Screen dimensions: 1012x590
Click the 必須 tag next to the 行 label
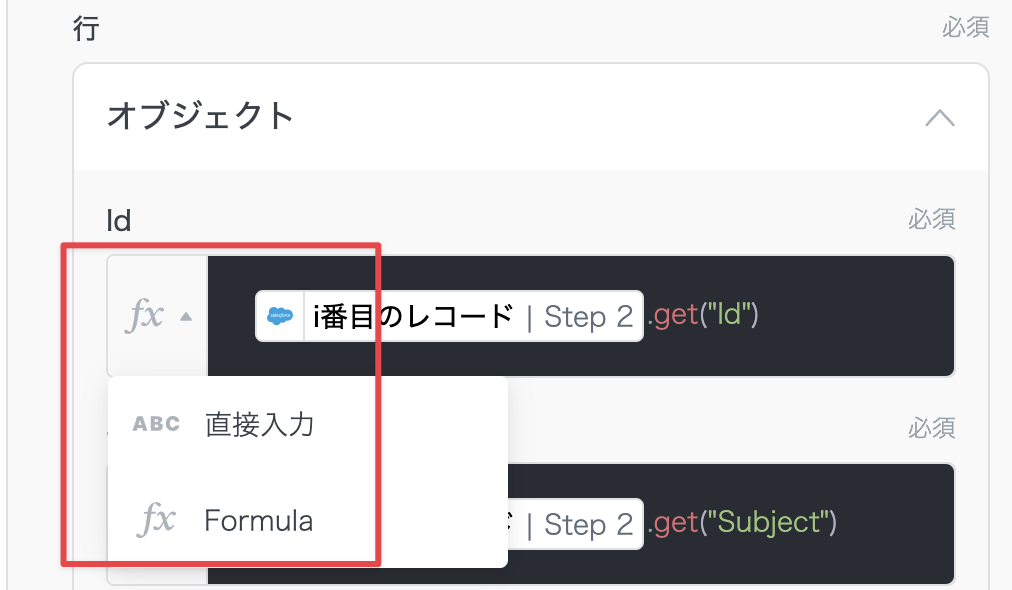965,27
